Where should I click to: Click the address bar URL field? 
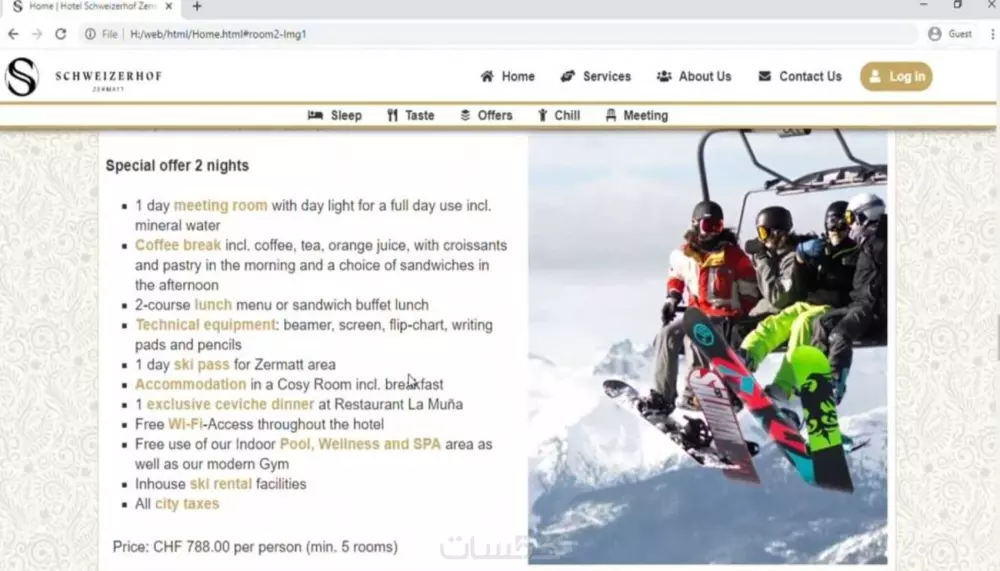pos(497,34)
